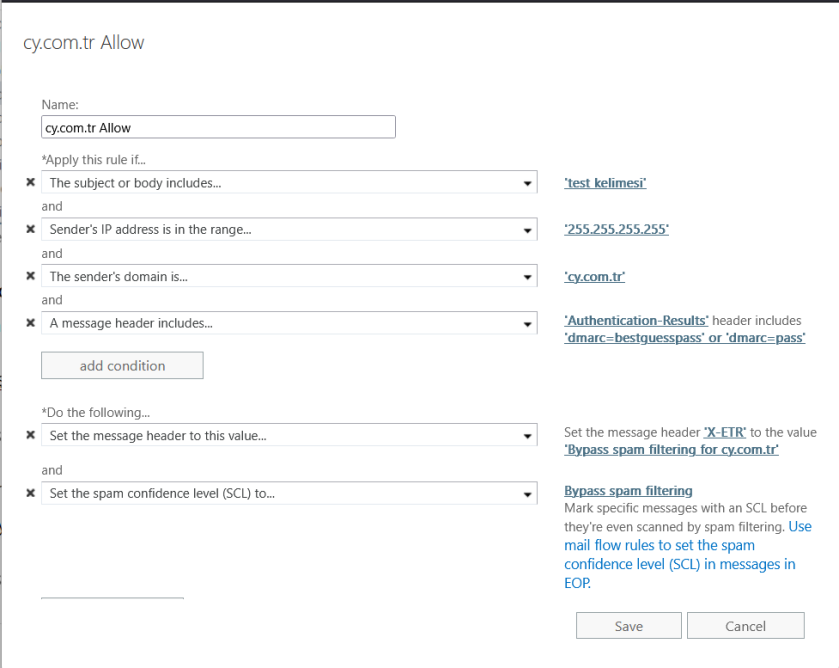Remove the set spam confidence level action
Image resolution: width=839 pixels, height=668 pixels.
(x=30, y=493)
